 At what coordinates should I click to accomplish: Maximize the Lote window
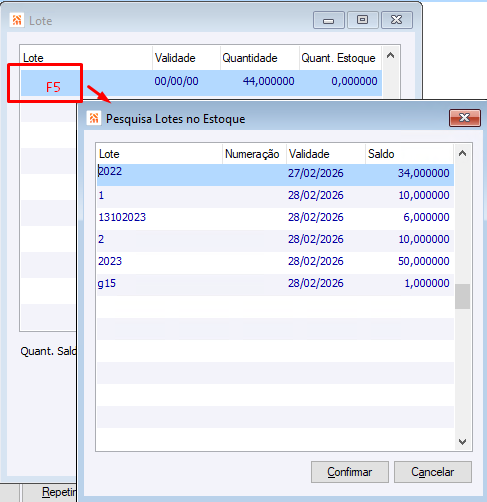363,20
